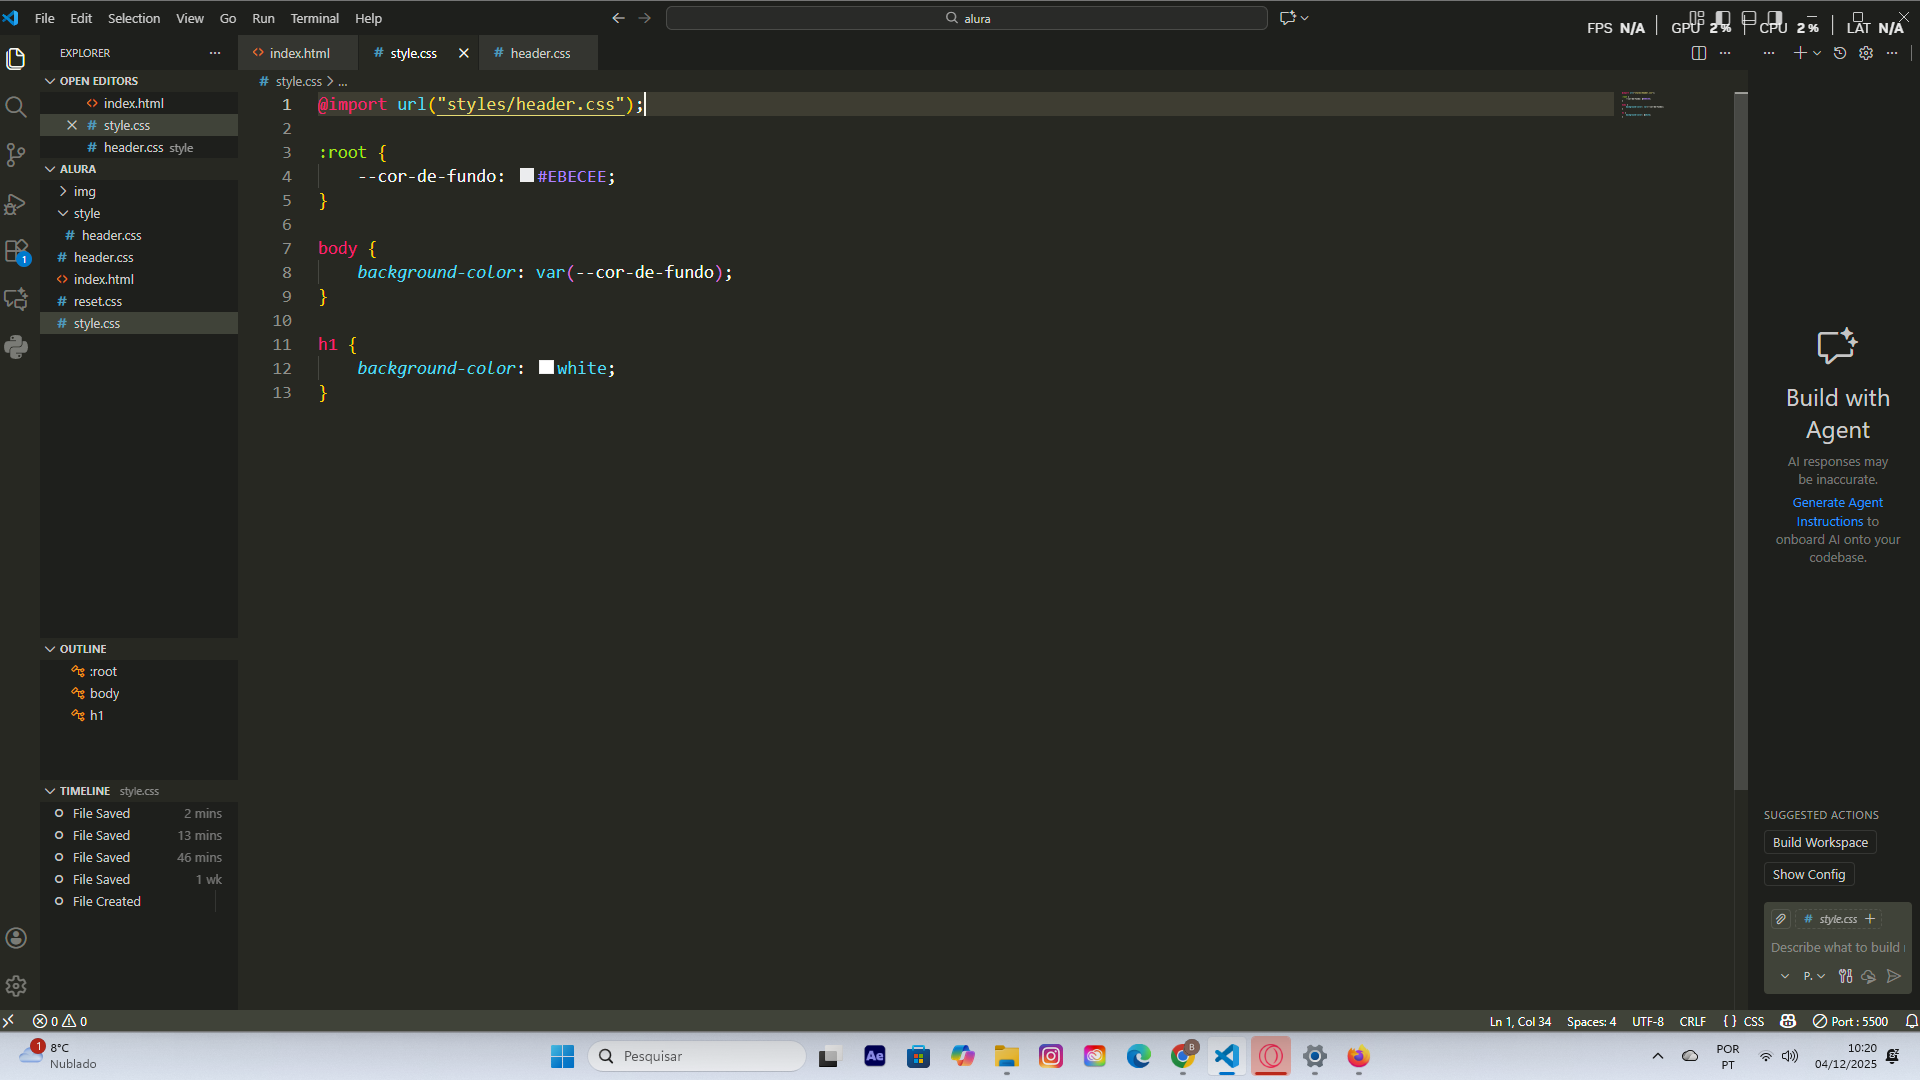Click the alura command center search box
Screen dimensions: 1920x1080
pos(966,18)
